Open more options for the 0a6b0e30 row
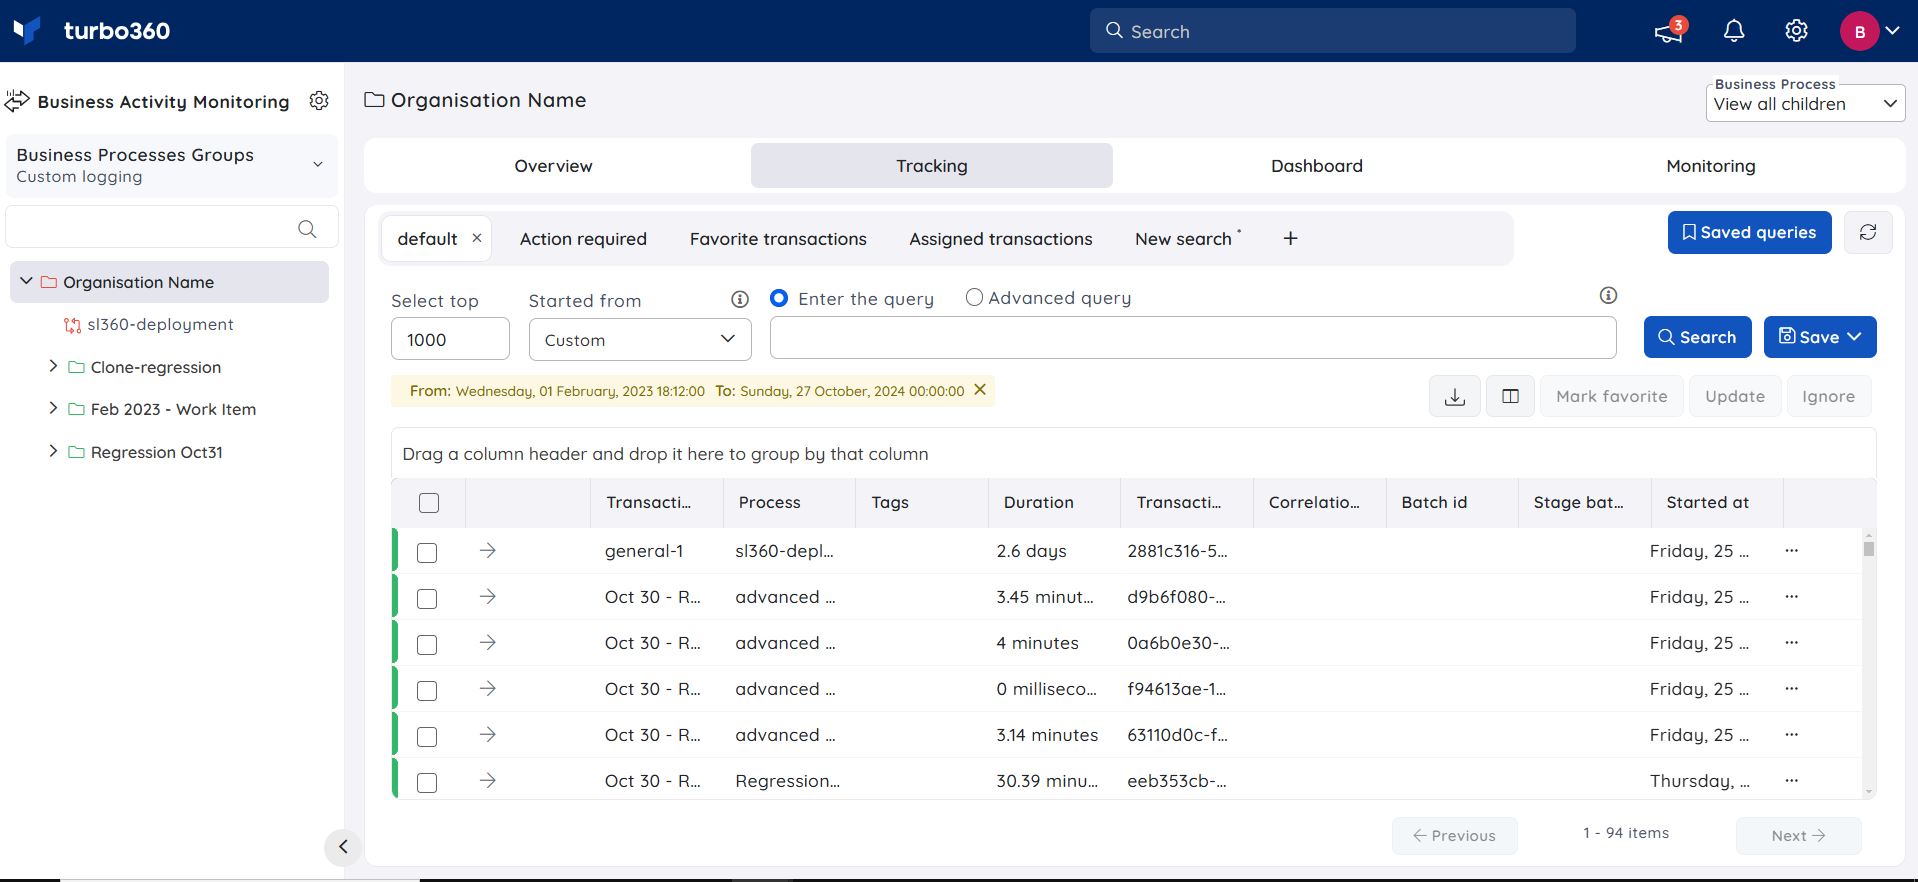This screenshot has height=882, width=1918. click(x=1791, y=643)
